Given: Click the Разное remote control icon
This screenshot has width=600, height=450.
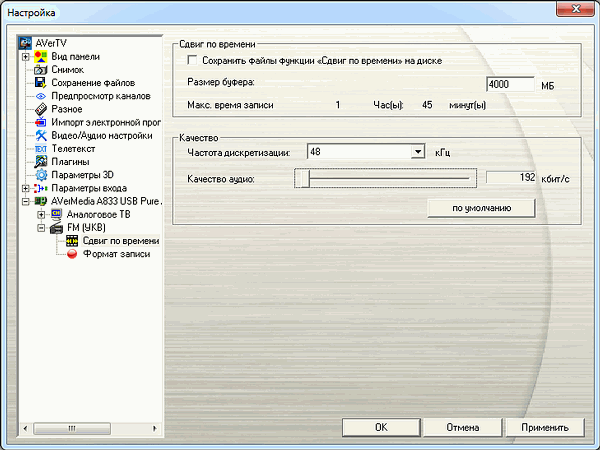Looking at the screenshot, I should click(x=41, y=109).
